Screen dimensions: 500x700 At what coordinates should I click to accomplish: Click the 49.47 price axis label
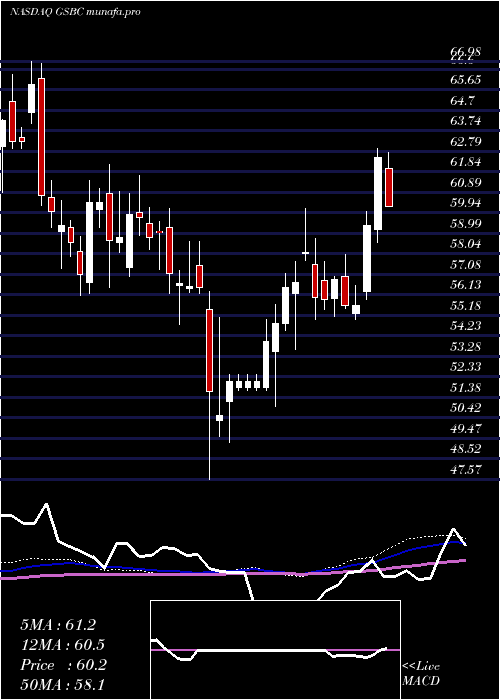(x=465, y=429)
